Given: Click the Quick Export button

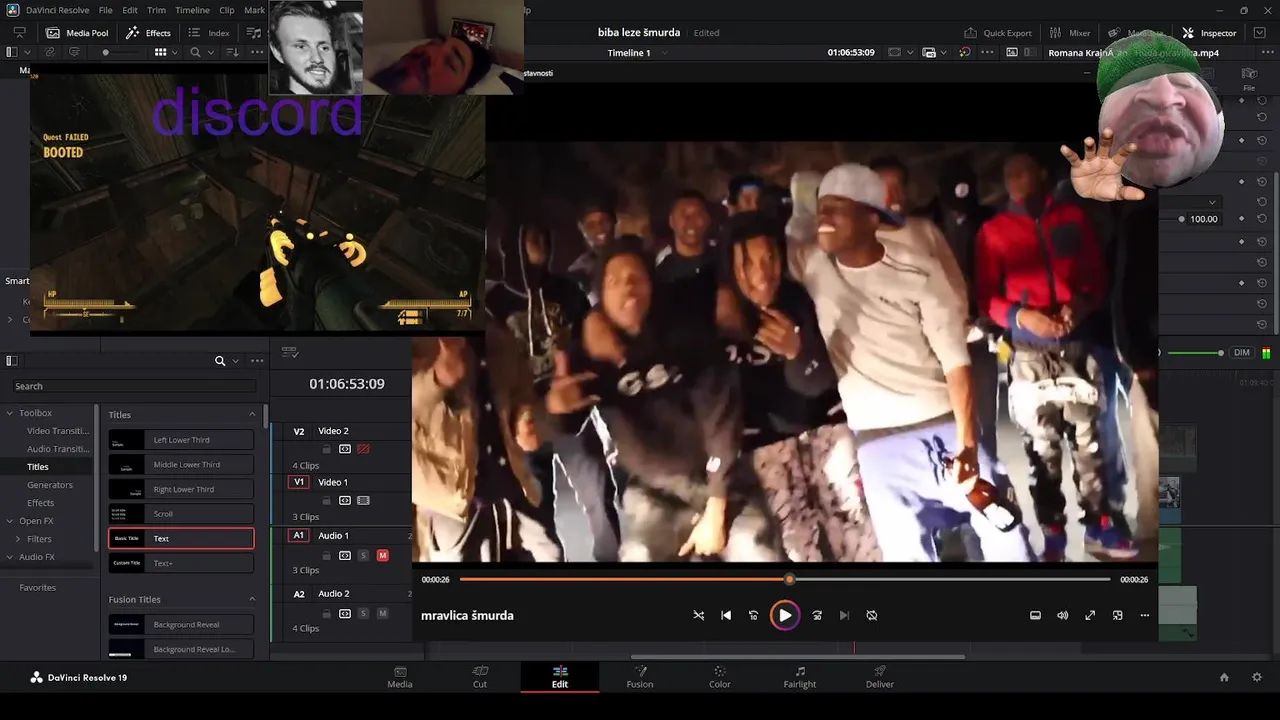Looking at the screenshot, I should pos(997,33).
